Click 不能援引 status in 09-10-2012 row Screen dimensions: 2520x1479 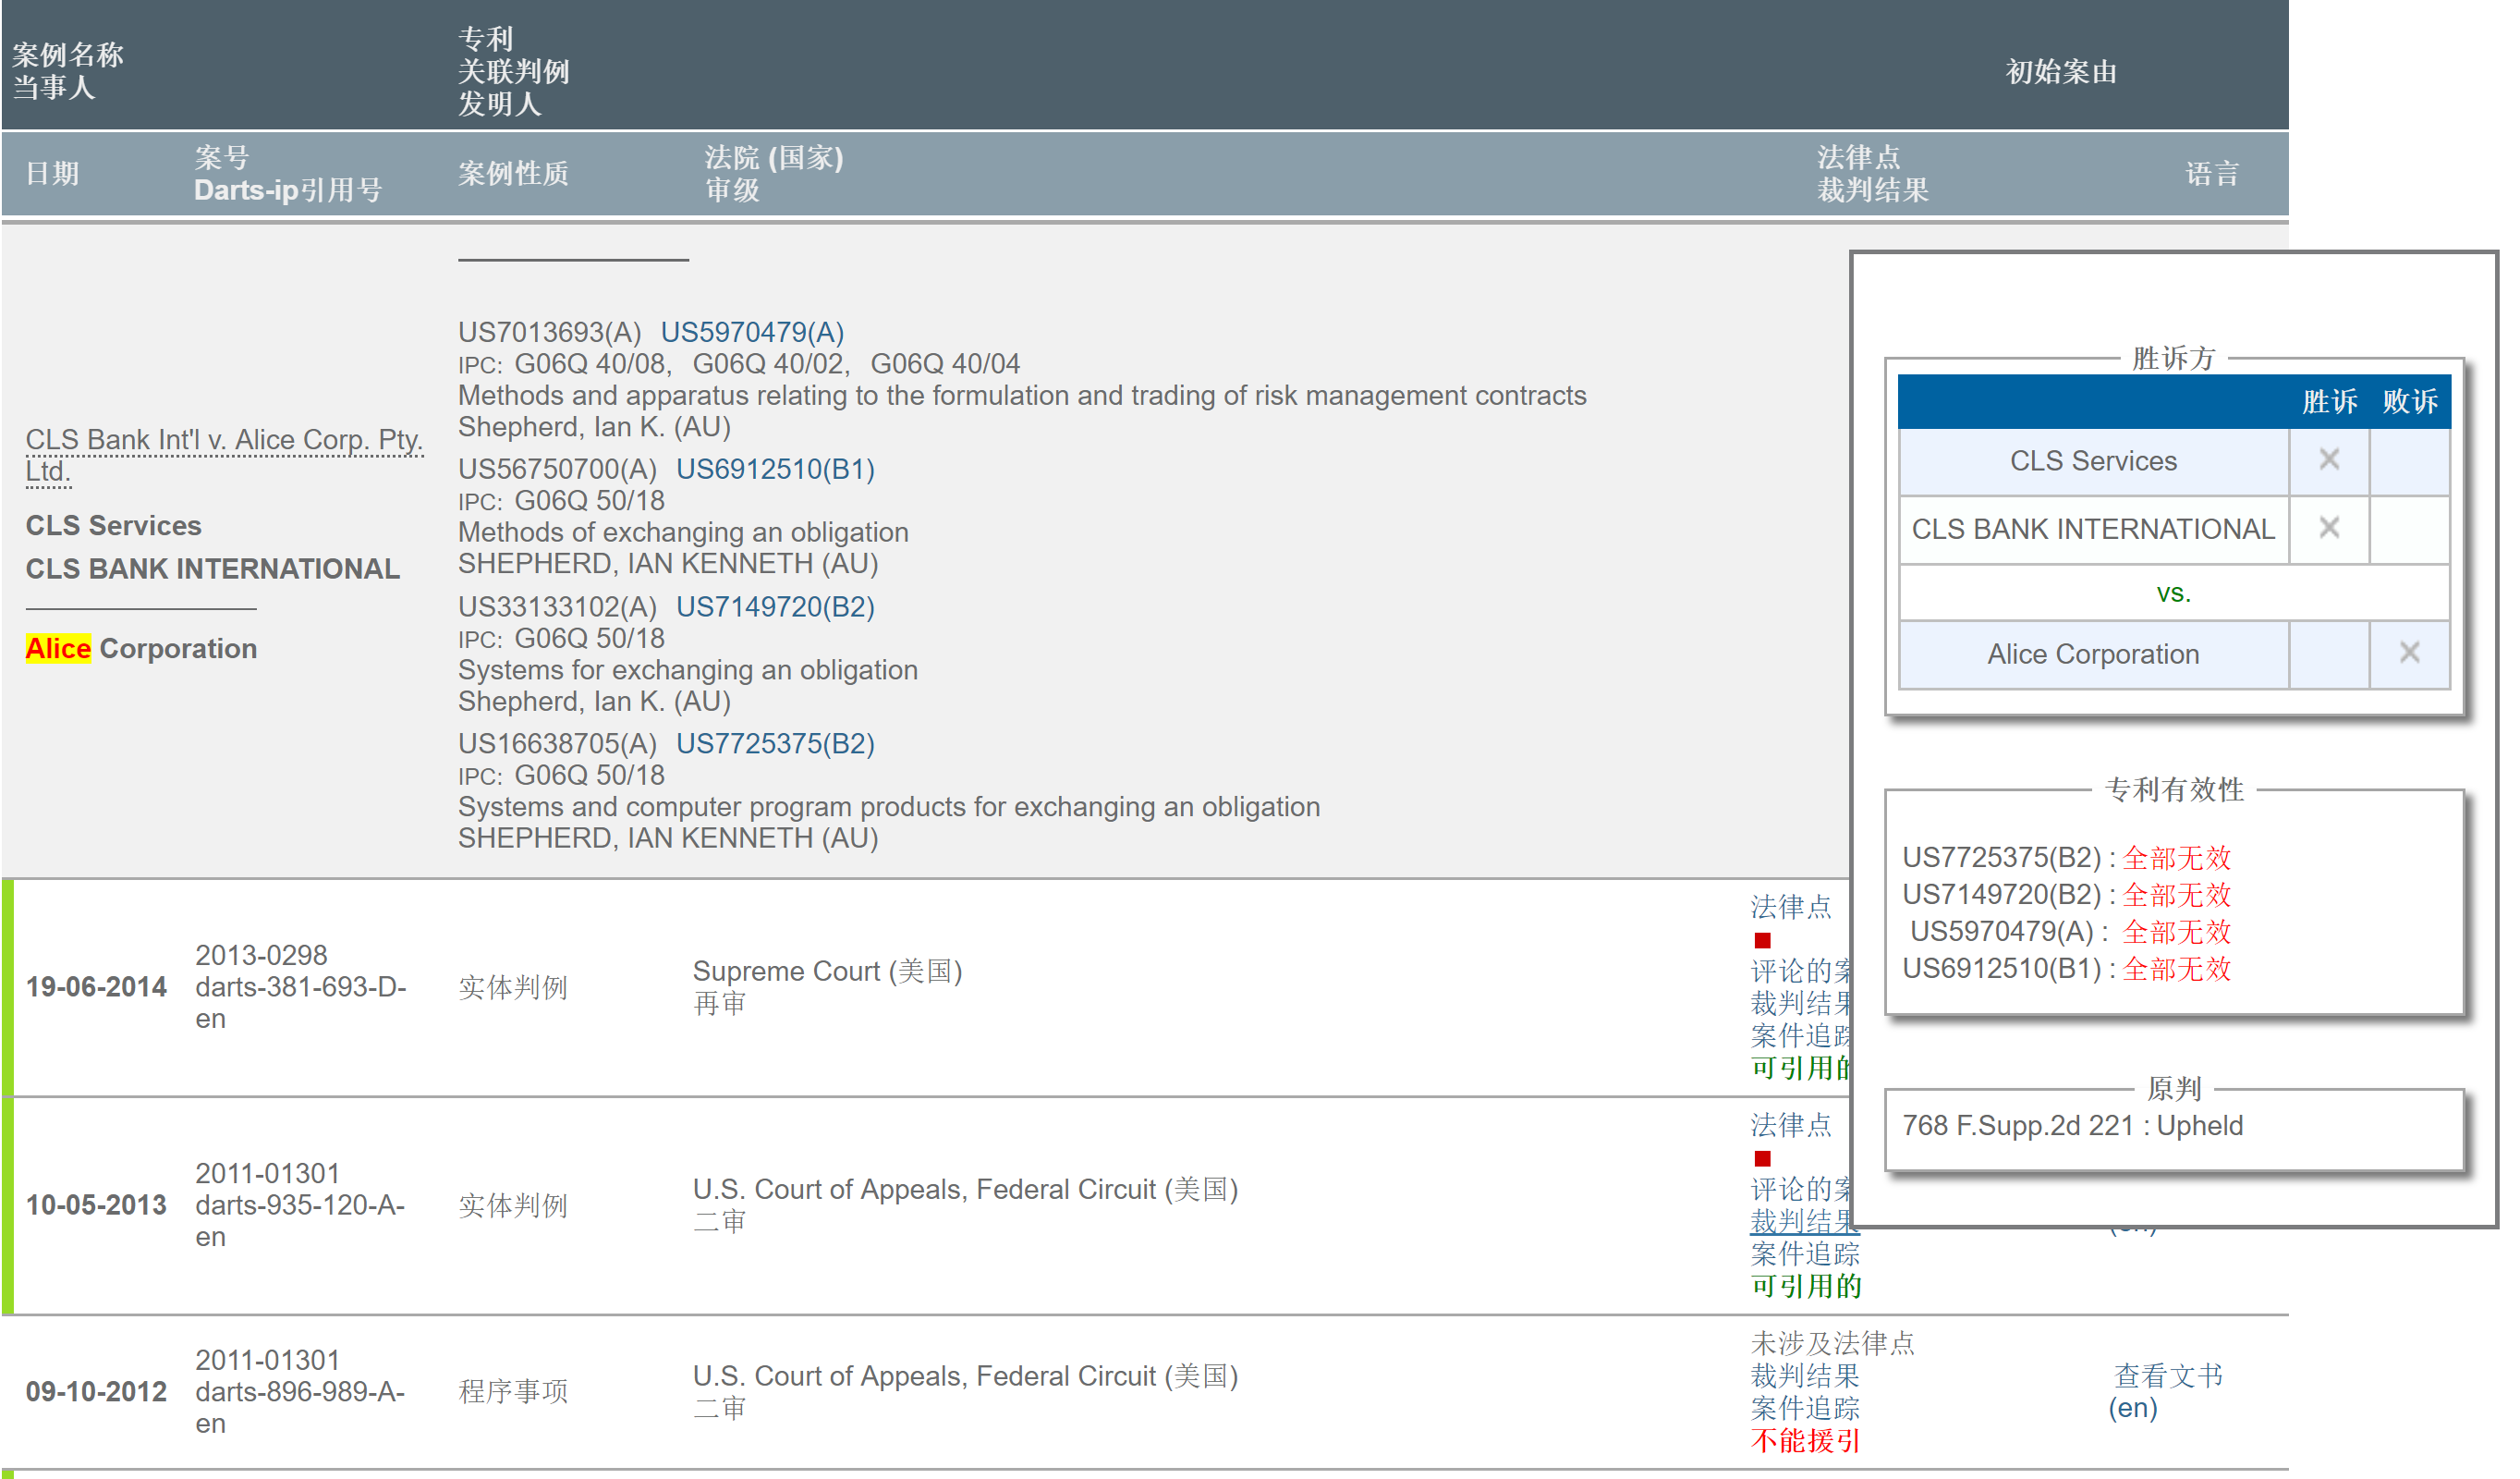[x=1806, y=1441]
